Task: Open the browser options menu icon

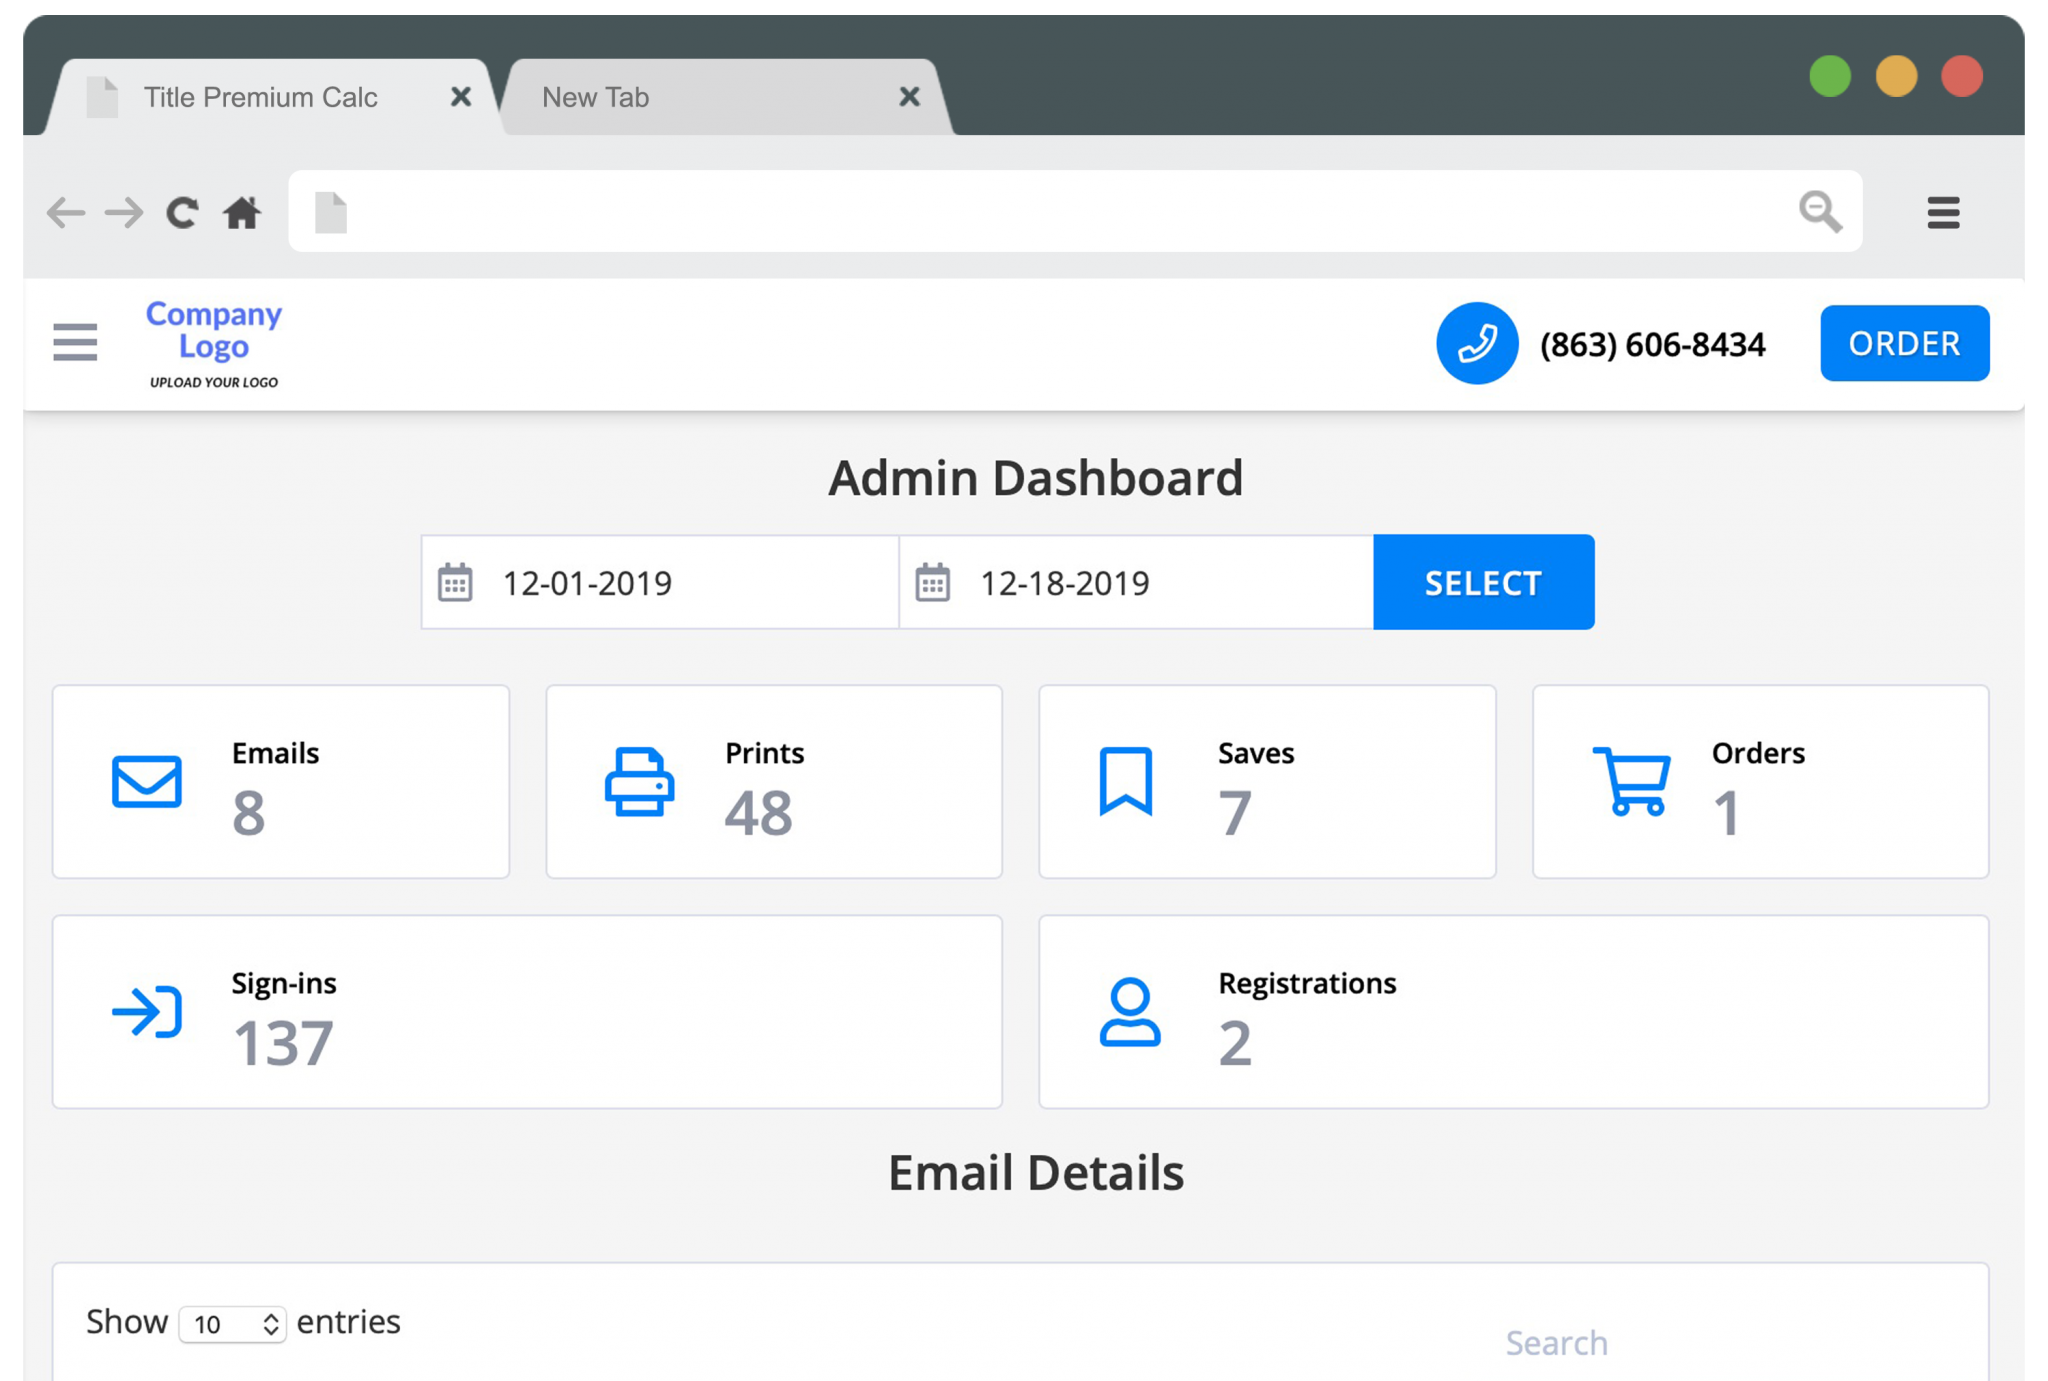Action: 1942,212
